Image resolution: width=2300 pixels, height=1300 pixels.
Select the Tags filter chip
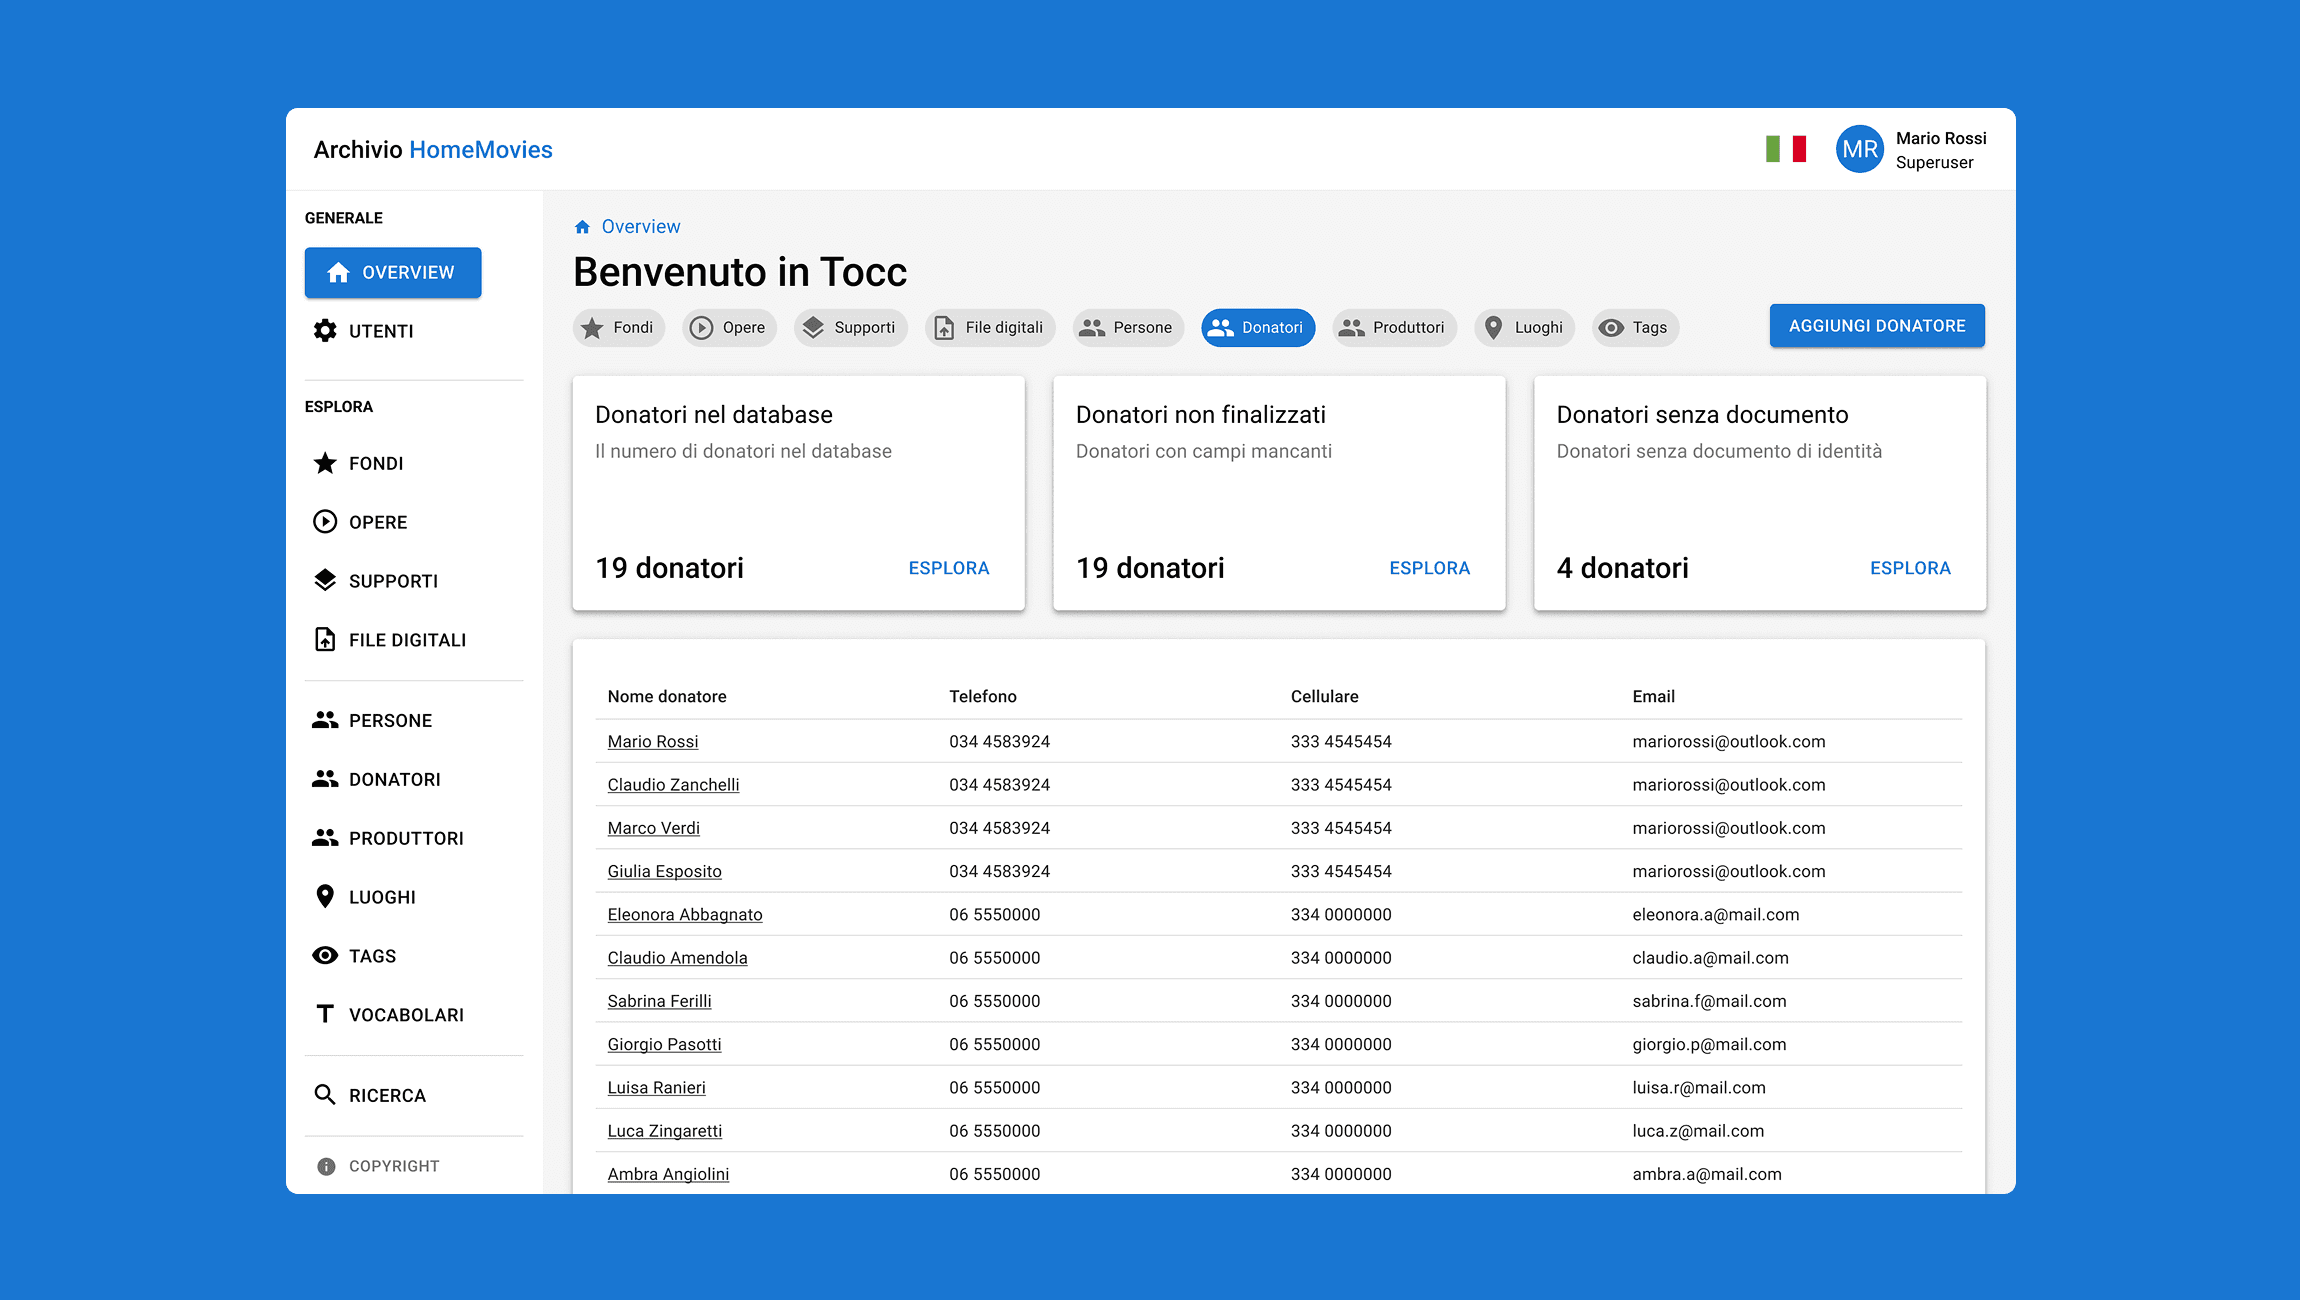(x=1635, y=328)
